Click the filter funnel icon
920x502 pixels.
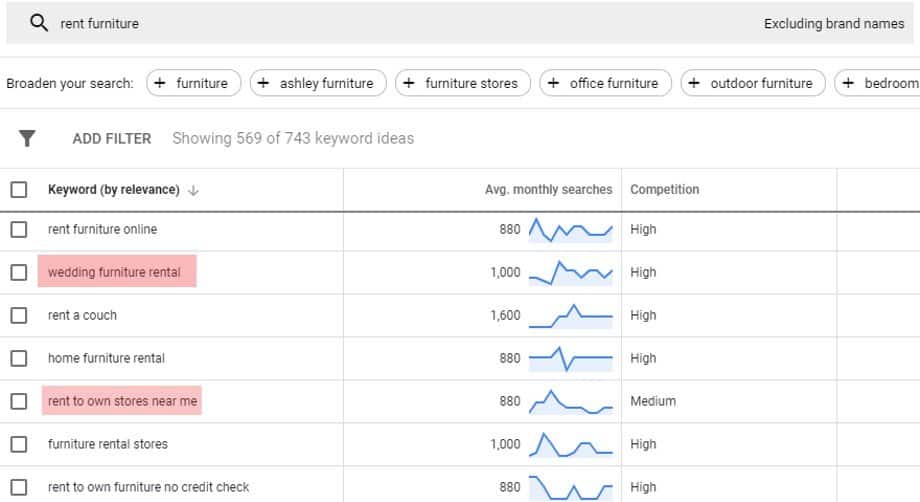(27, 138)
